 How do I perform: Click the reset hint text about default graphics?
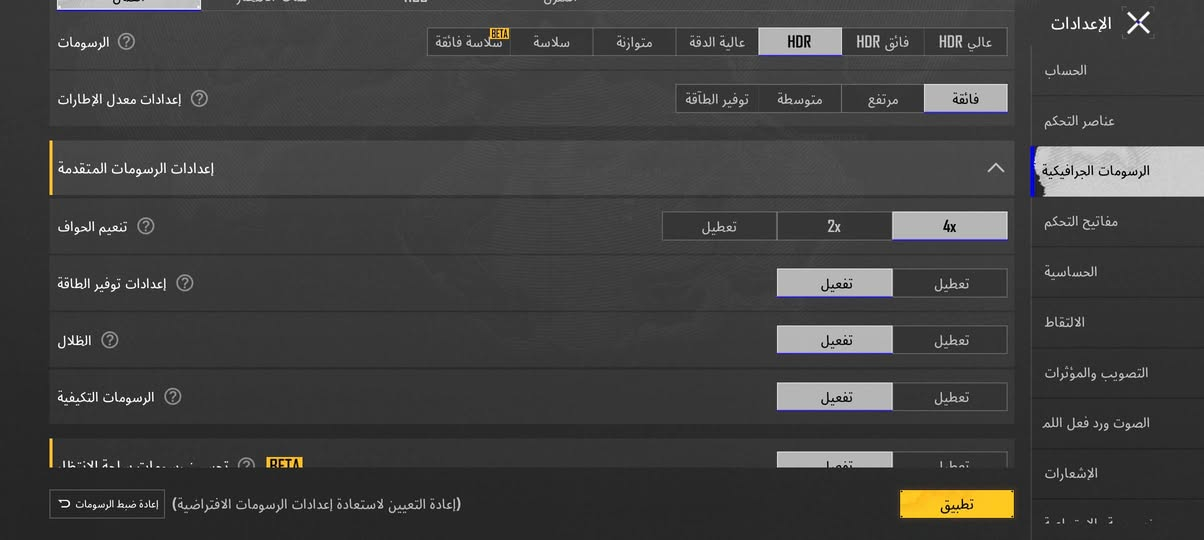point(317,504)
